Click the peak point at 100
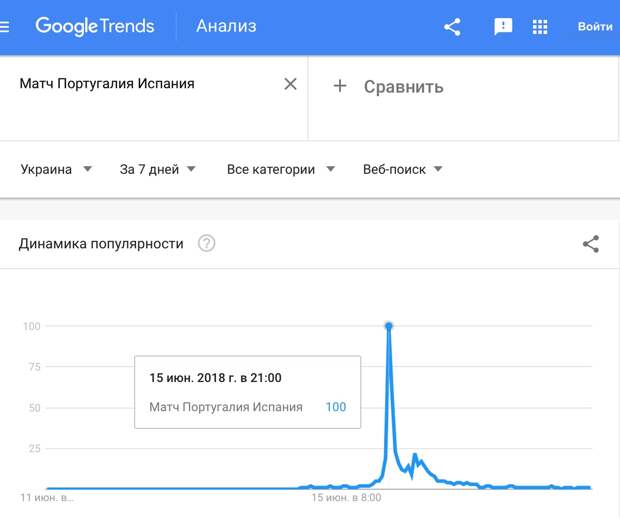 point(389,326)
